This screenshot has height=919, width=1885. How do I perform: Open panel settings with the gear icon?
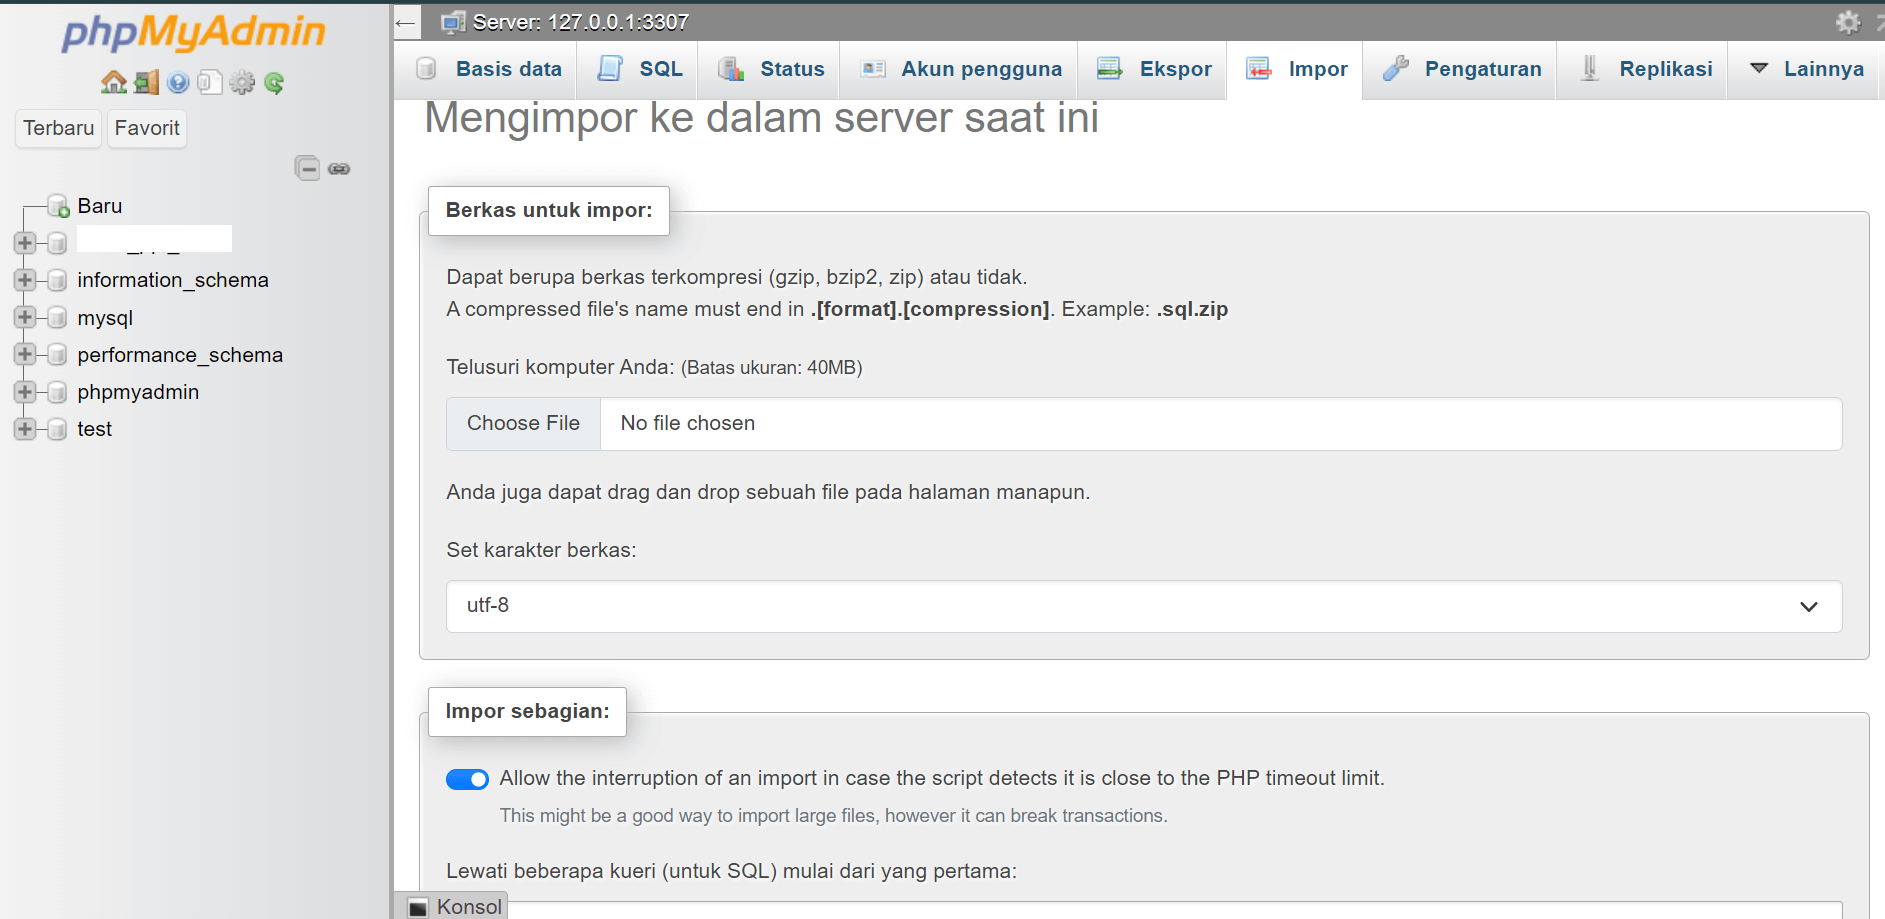point(242,82)
